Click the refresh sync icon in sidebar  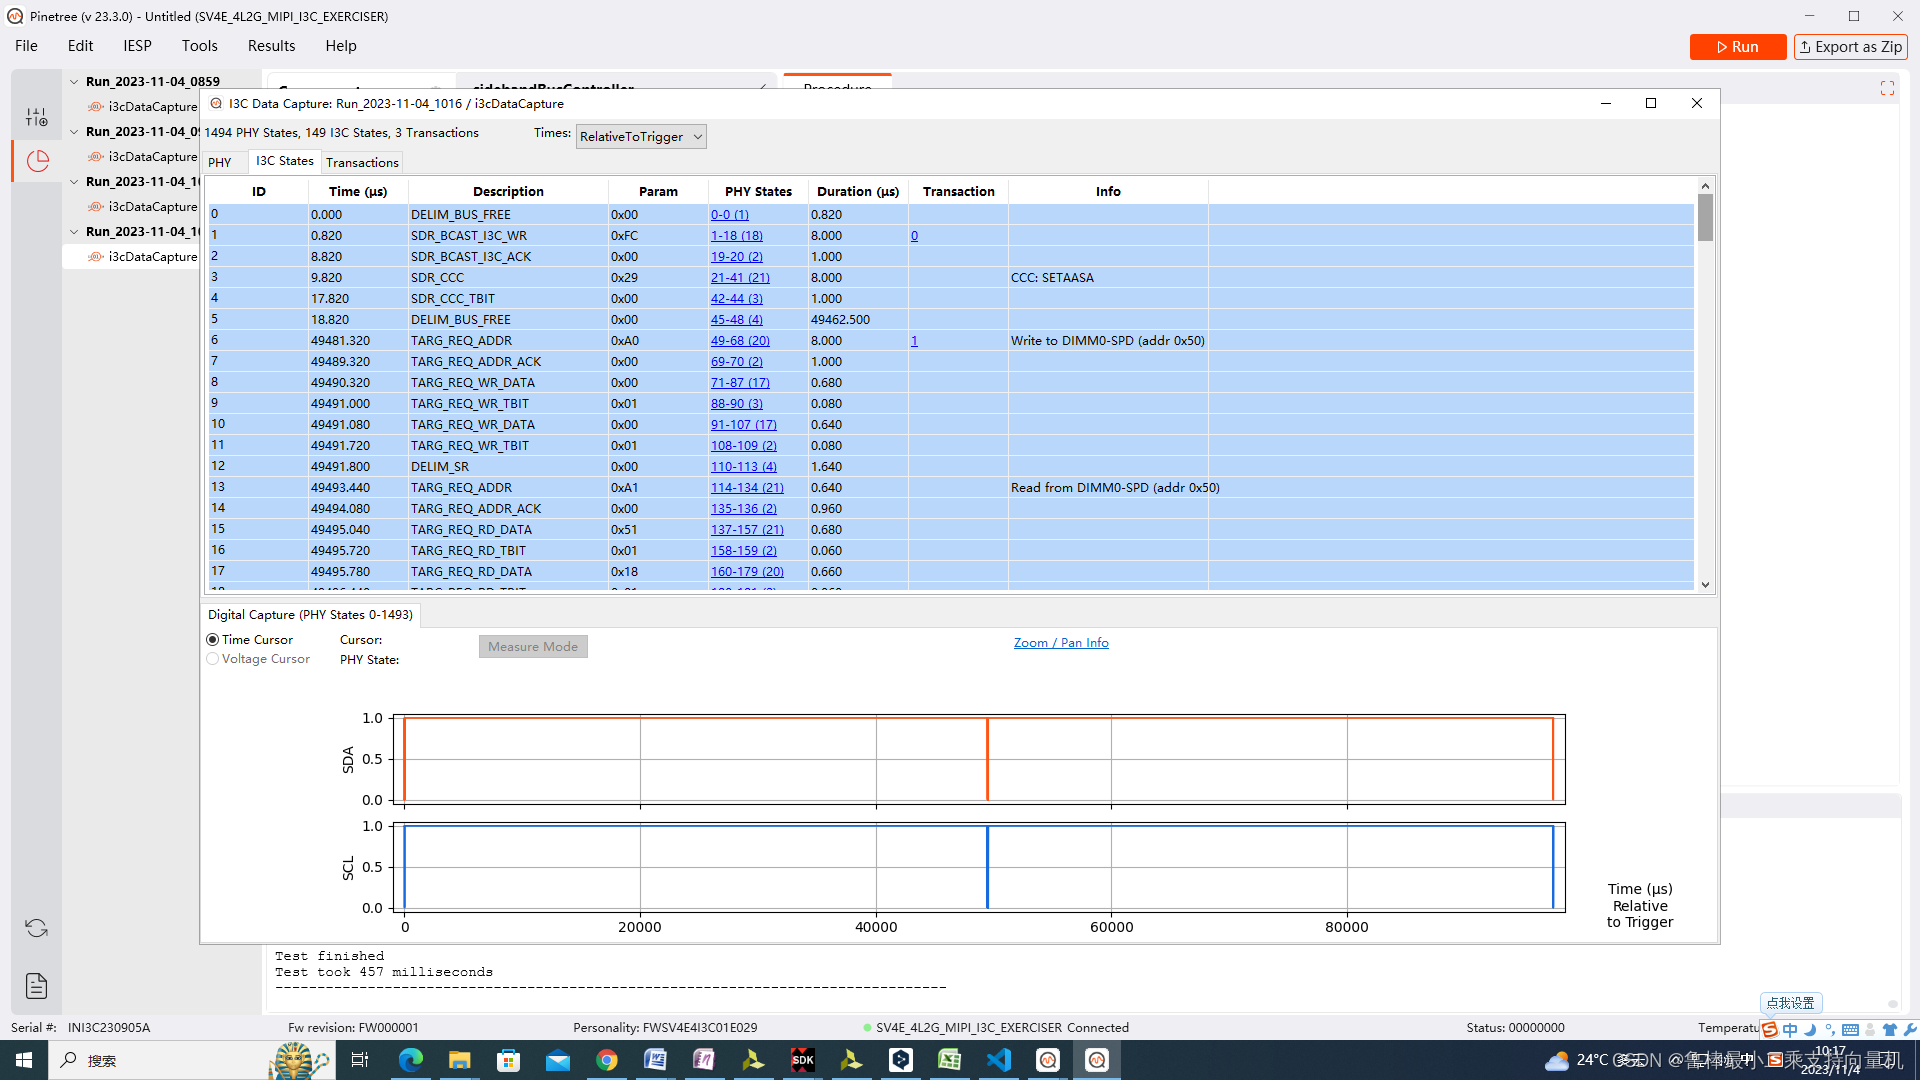[37, 928]
